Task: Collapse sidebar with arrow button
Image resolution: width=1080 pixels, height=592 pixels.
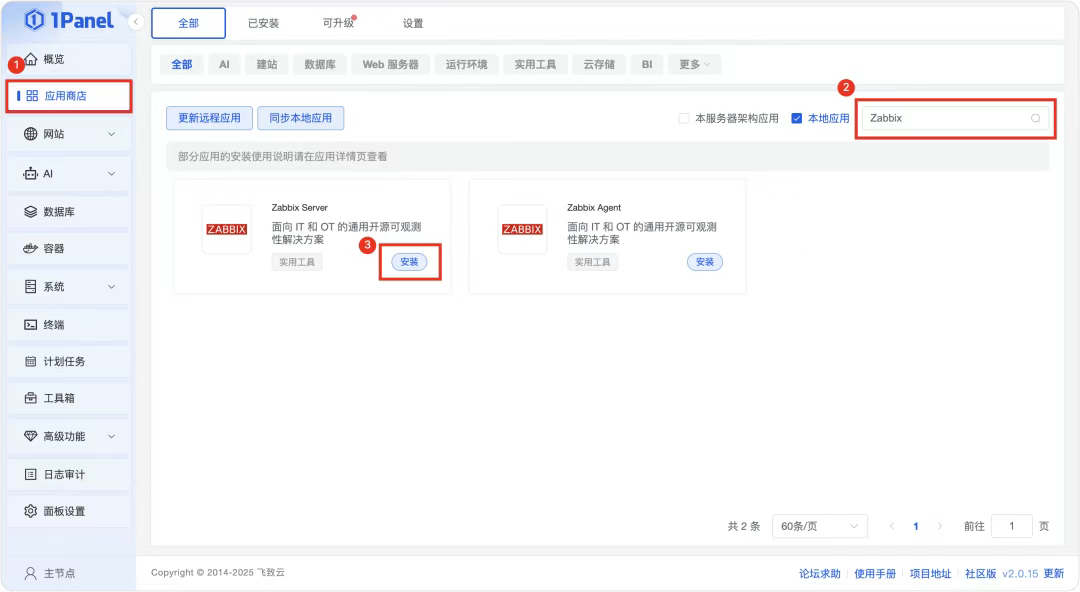Action: [x=136, y=22]
